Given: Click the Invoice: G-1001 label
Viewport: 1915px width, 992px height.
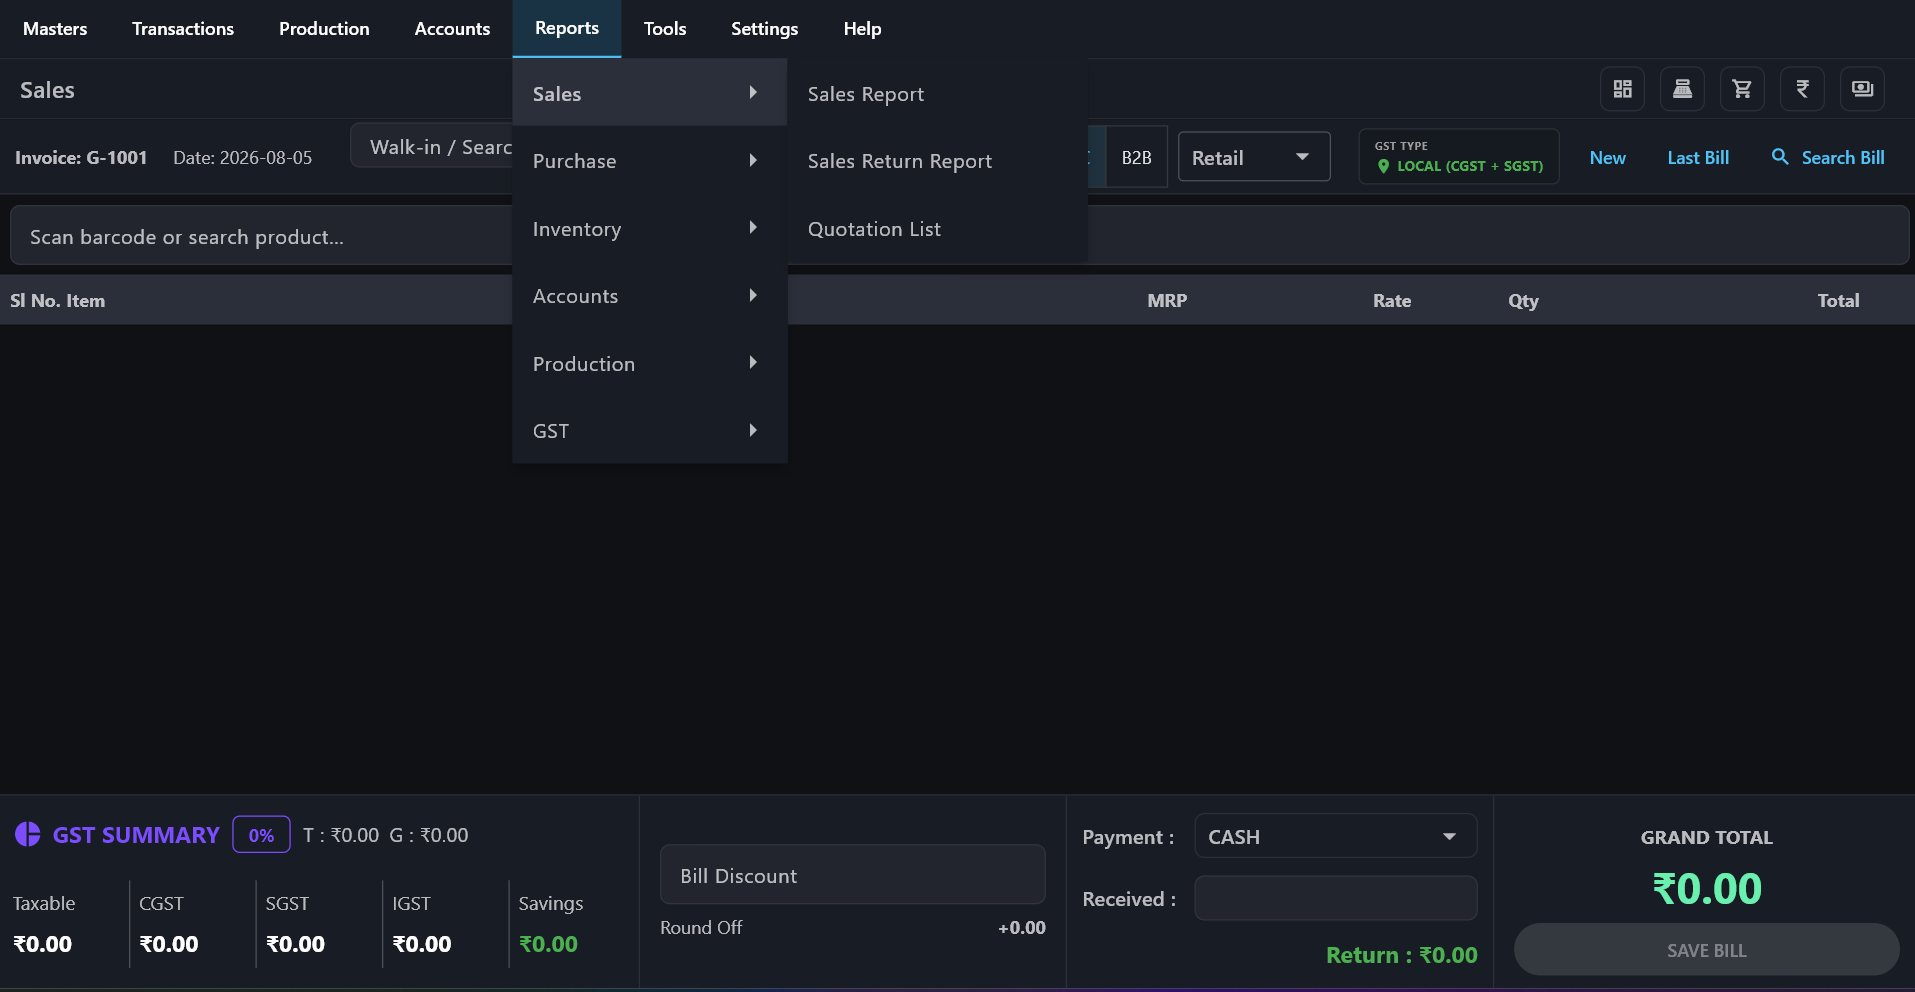Looking at the screenshot, I should [x=81, y=157].
